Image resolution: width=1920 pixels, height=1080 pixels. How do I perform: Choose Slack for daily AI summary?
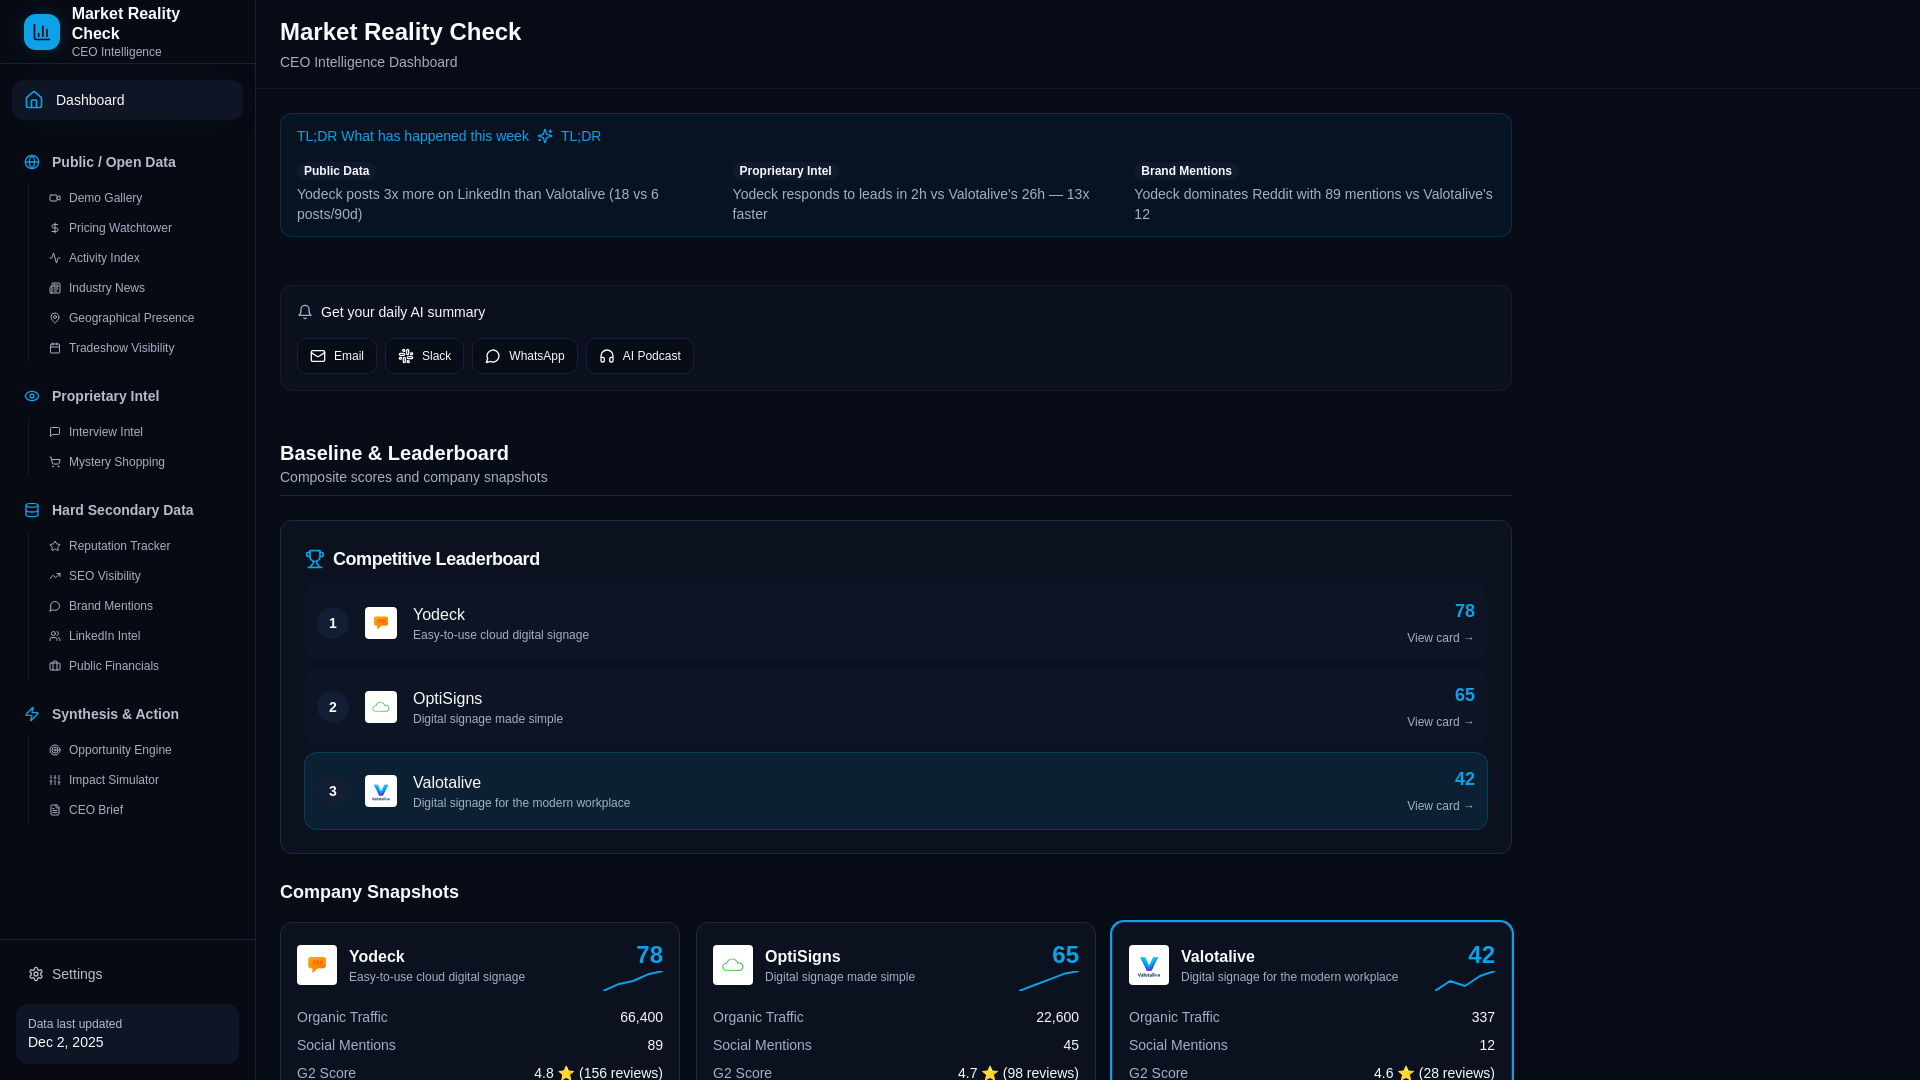pyautogui.click(x=424, y=356)
